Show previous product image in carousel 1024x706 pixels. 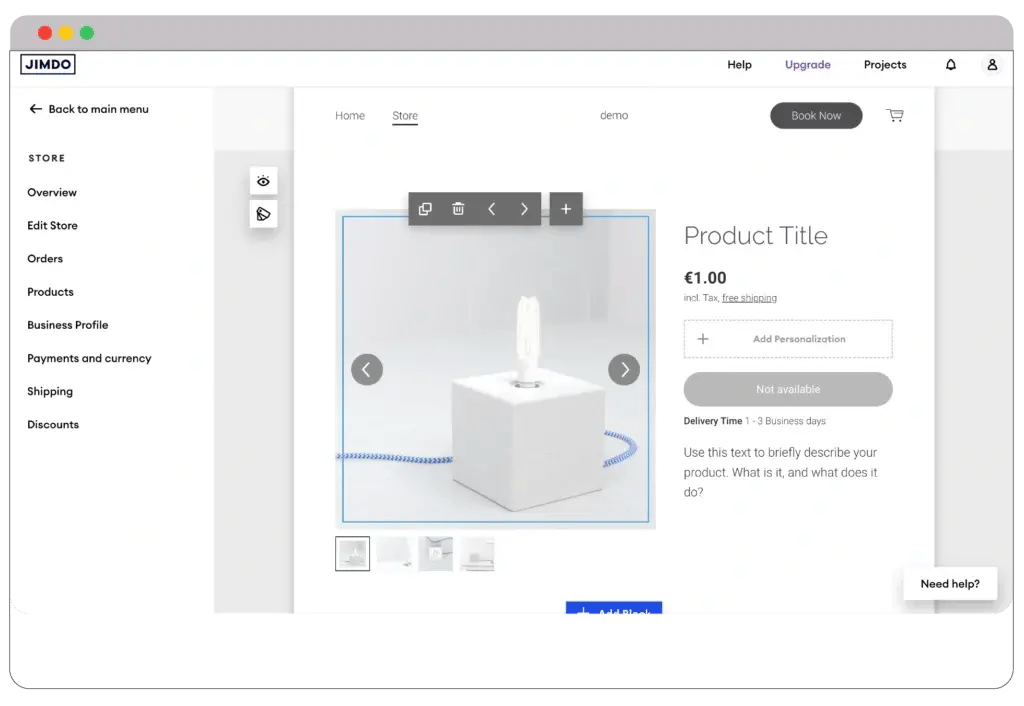point(366,370)
